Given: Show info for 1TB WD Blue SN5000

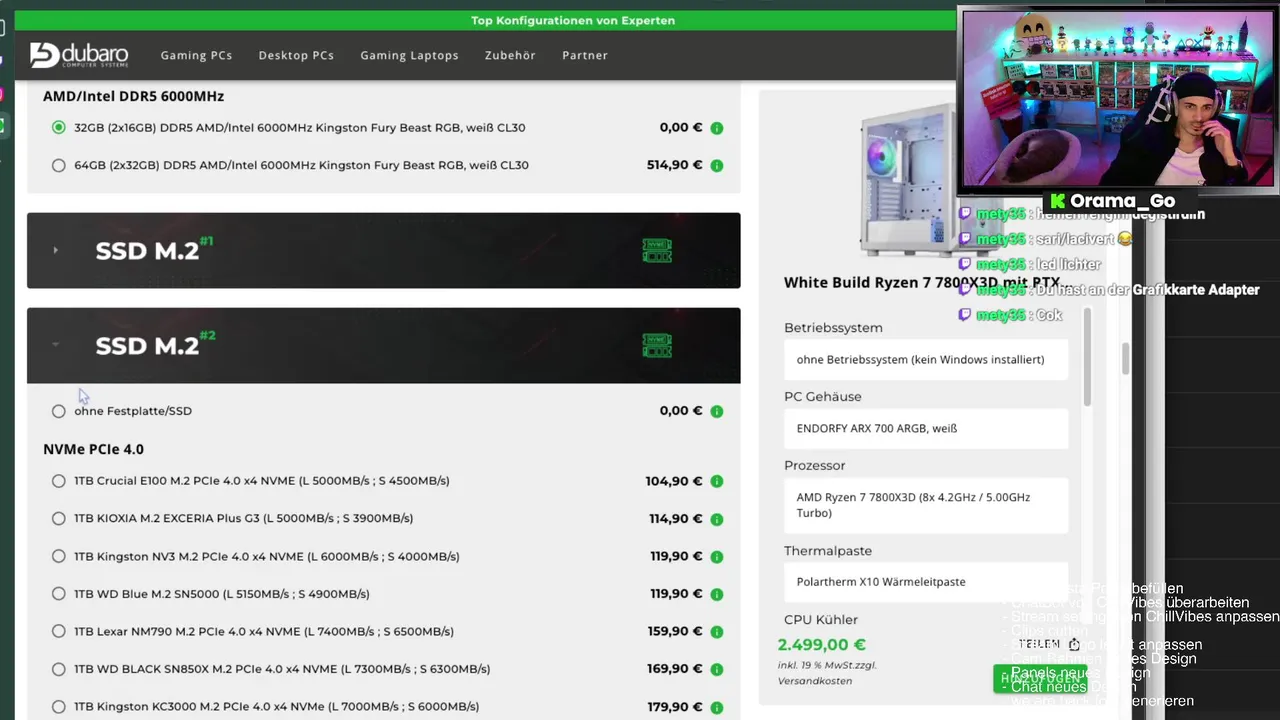Looking at the screenshot, I should (717, 594).
